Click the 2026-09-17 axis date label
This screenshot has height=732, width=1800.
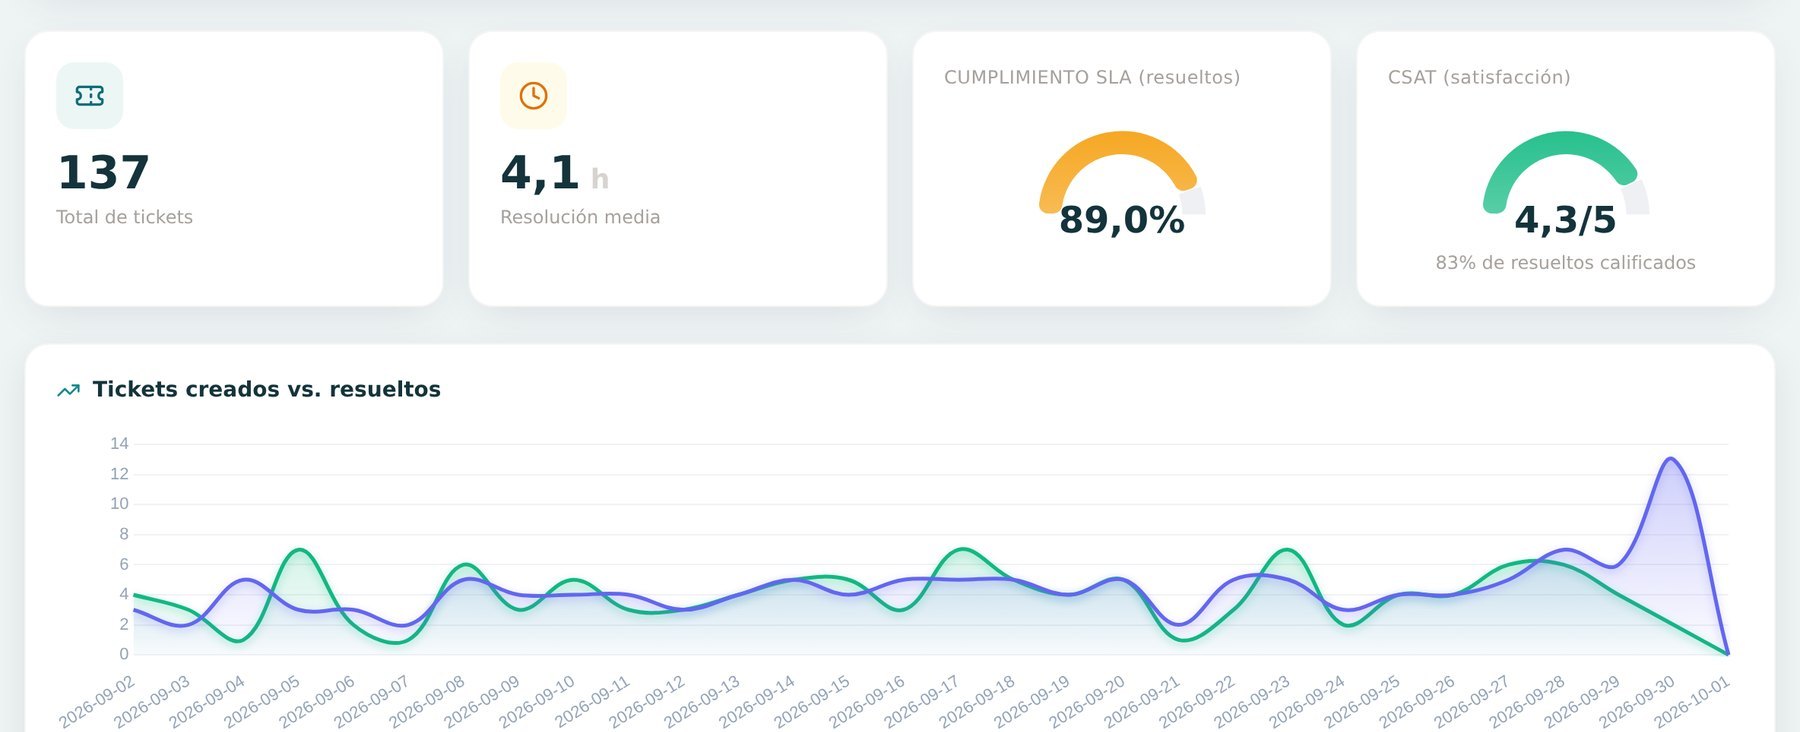tap(923, 701)
